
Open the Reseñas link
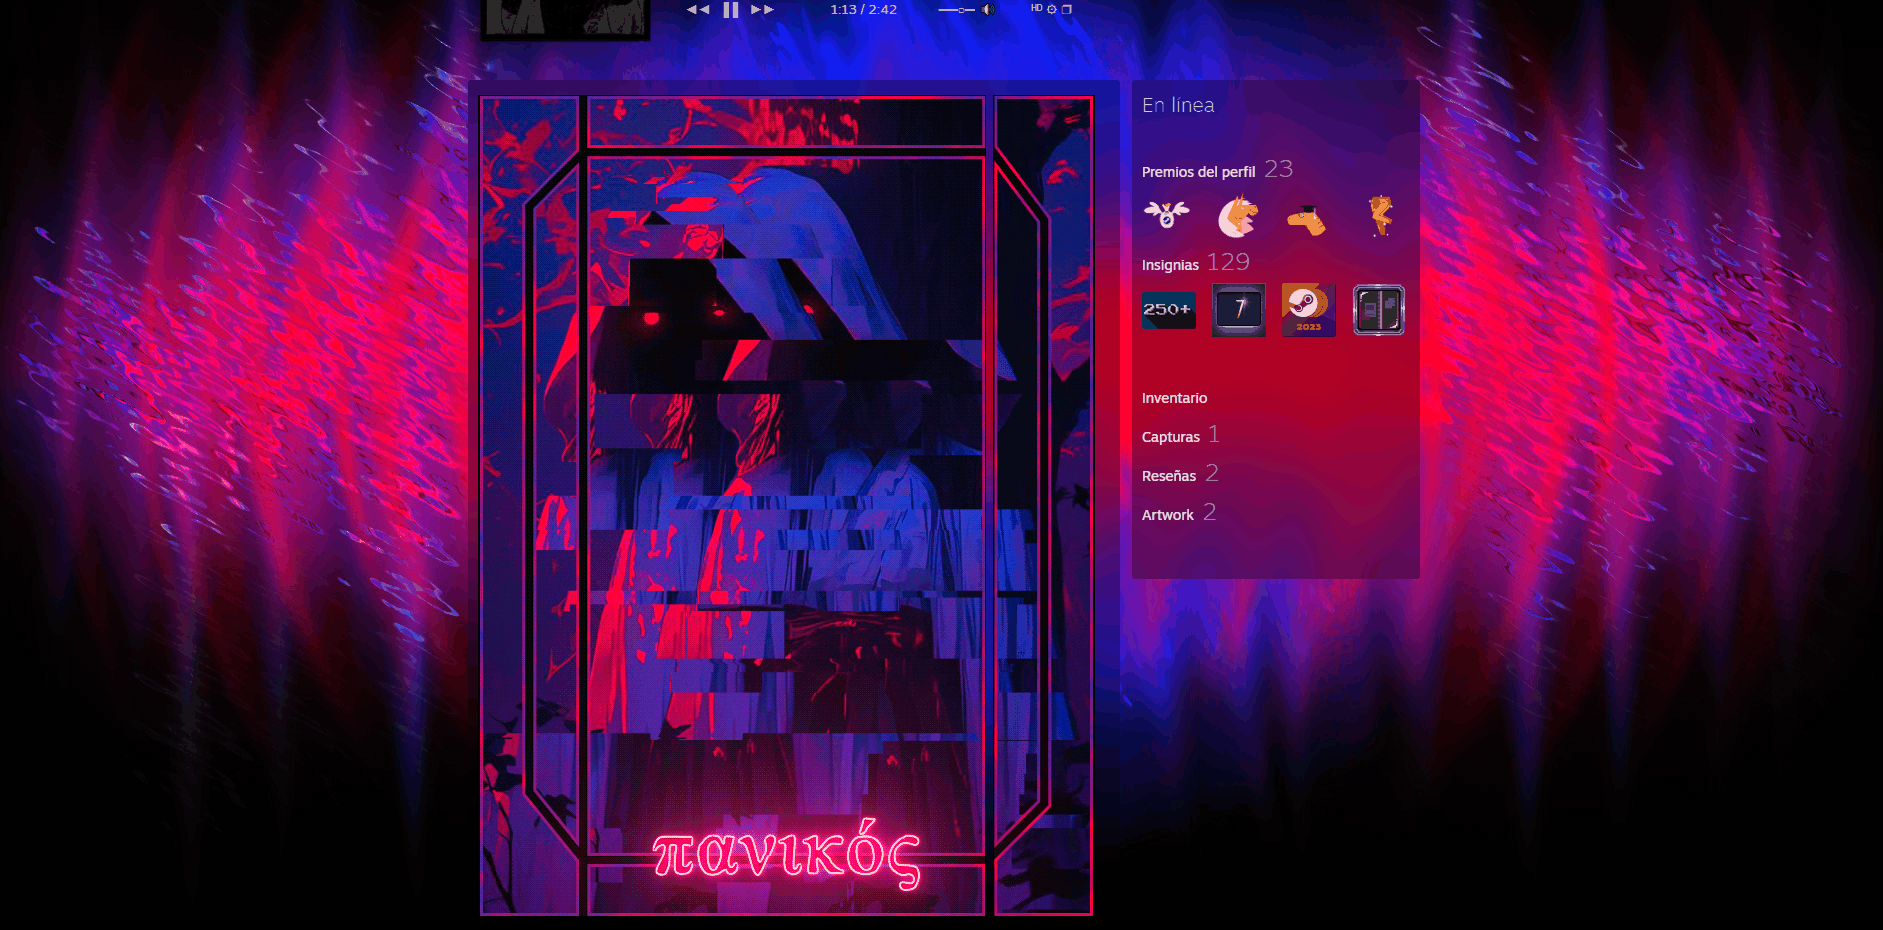click(x=1169, y=476)
